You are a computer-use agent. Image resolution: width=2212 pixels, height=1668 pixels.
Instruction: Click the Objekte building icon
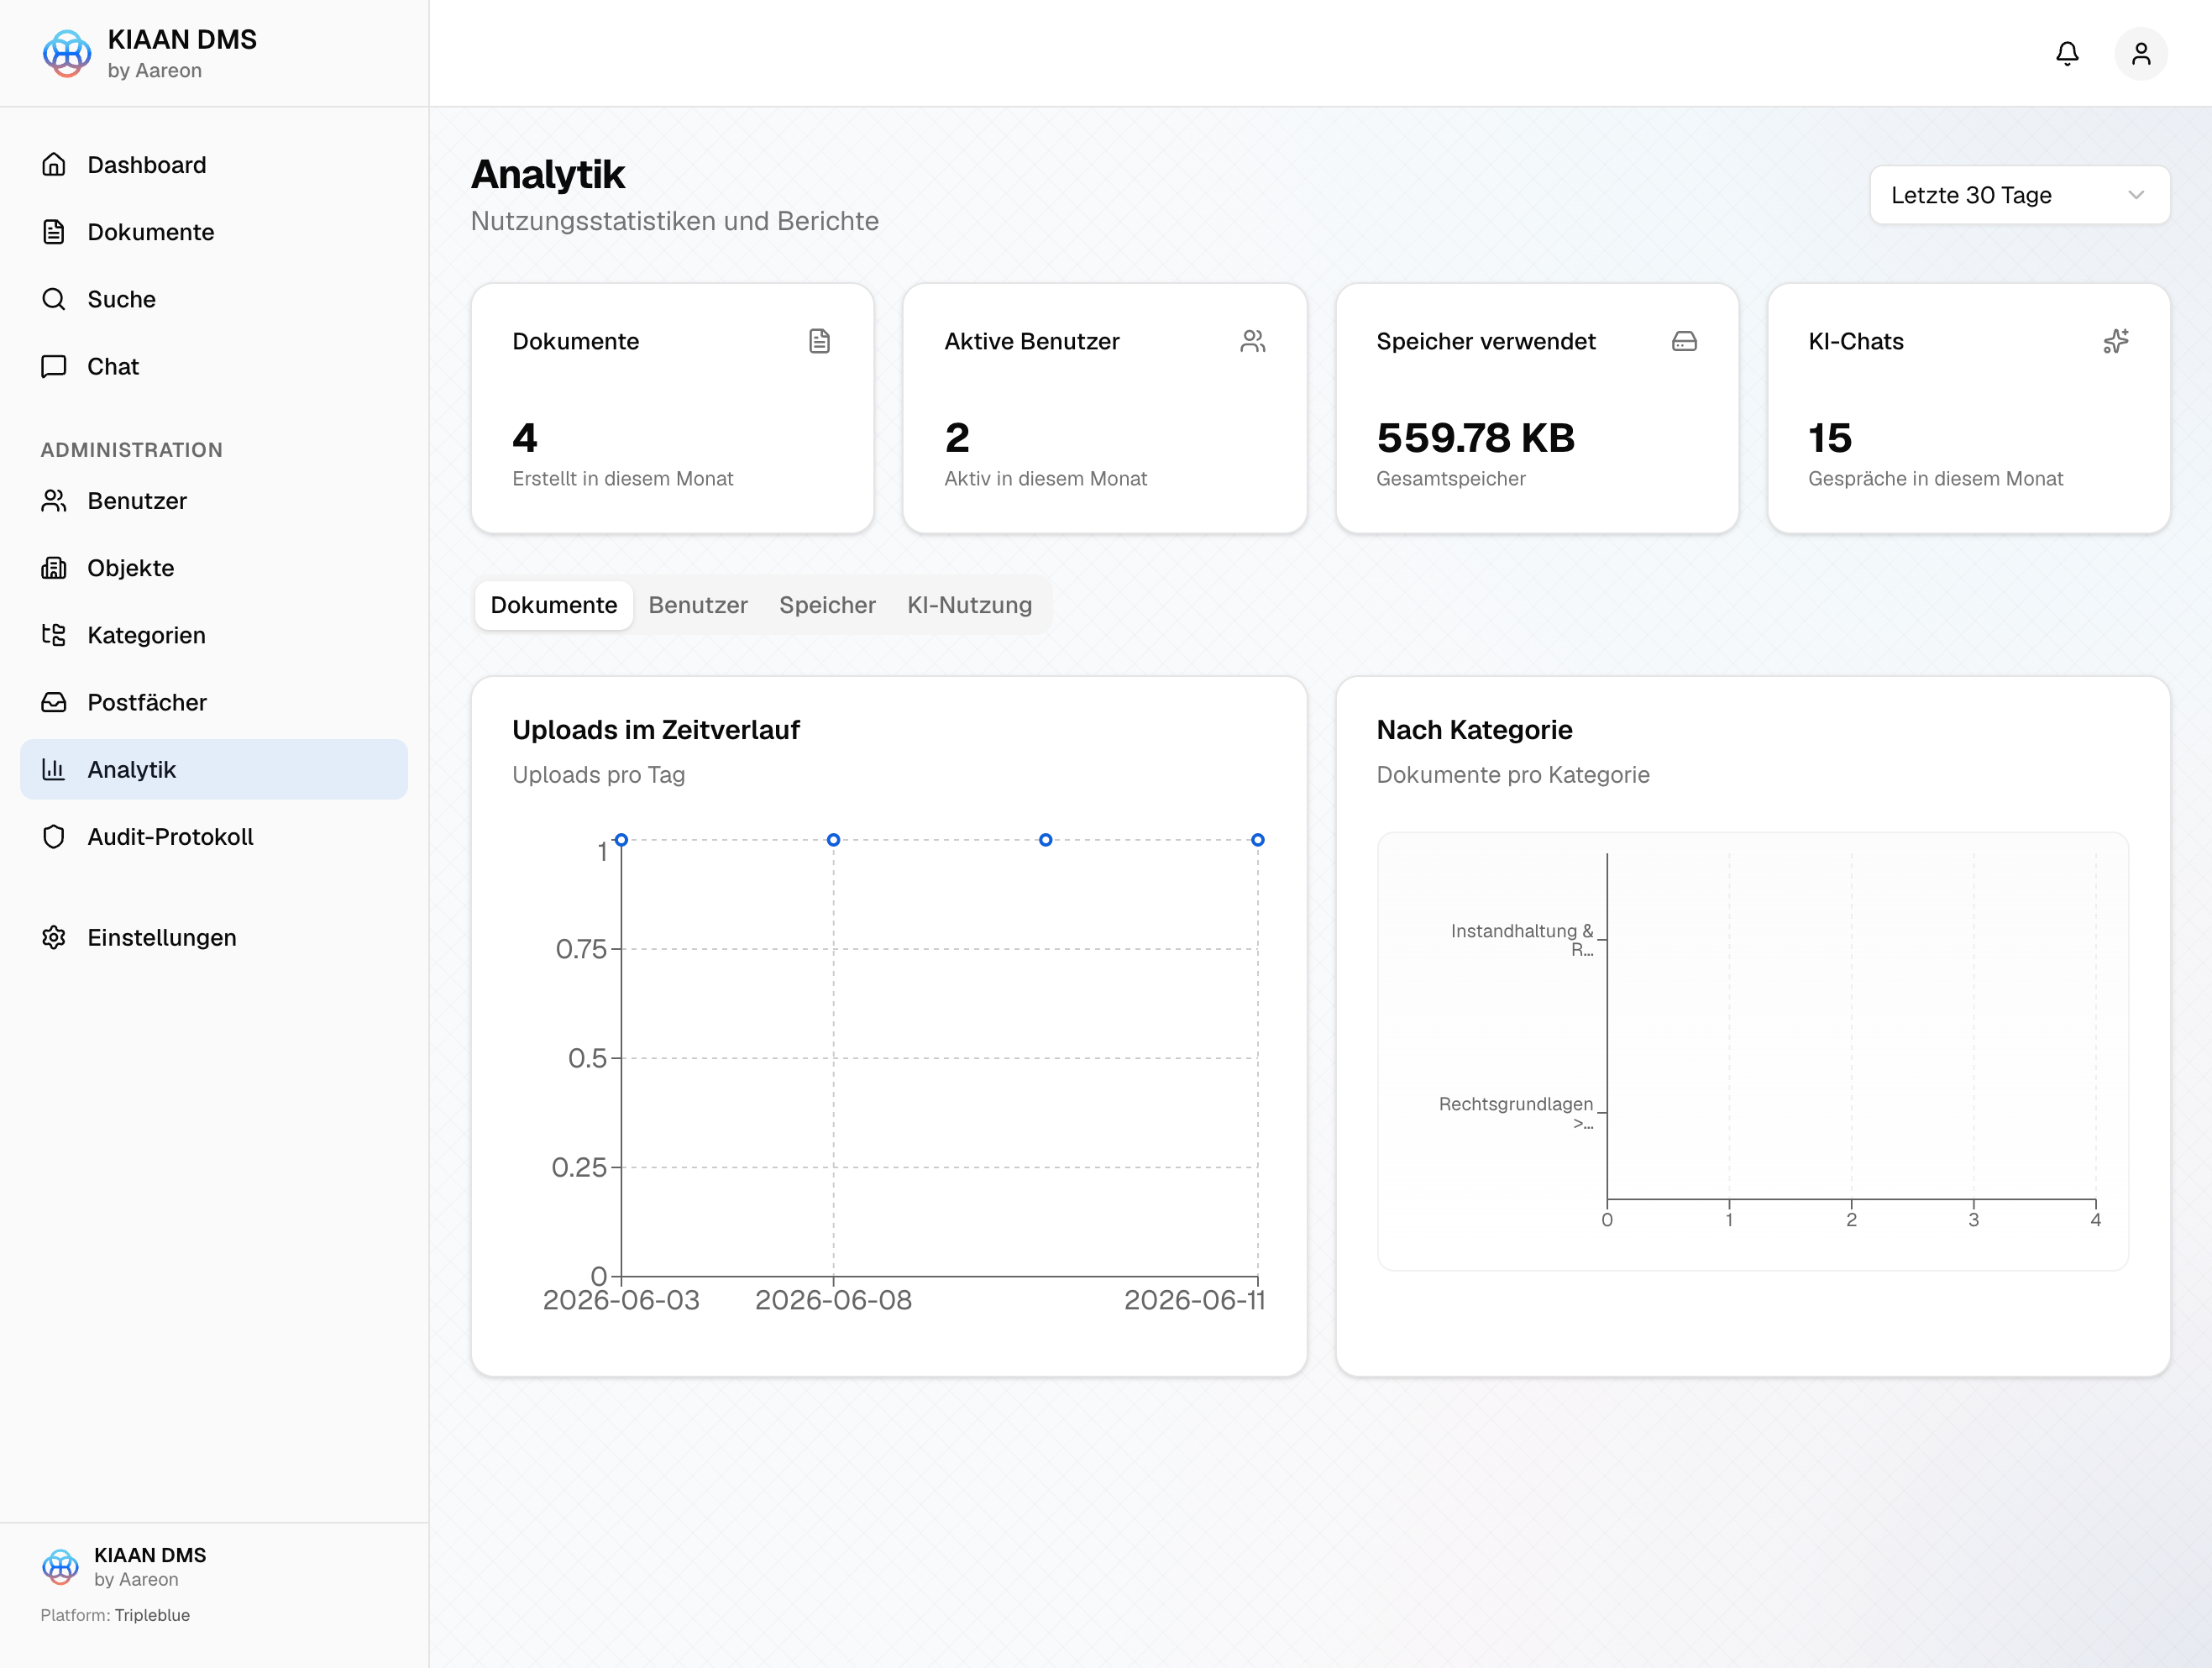[x=54, y=568]
